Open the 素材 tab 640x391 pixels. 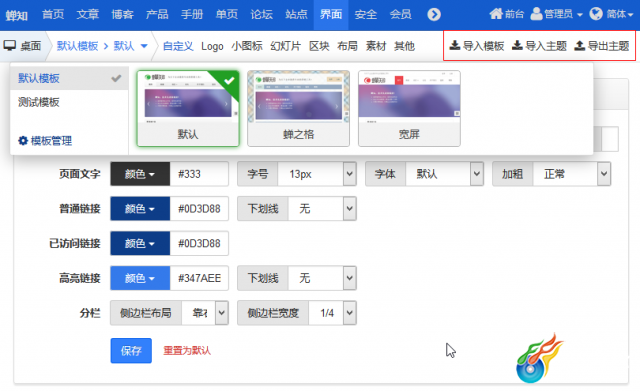coord(376,46)
